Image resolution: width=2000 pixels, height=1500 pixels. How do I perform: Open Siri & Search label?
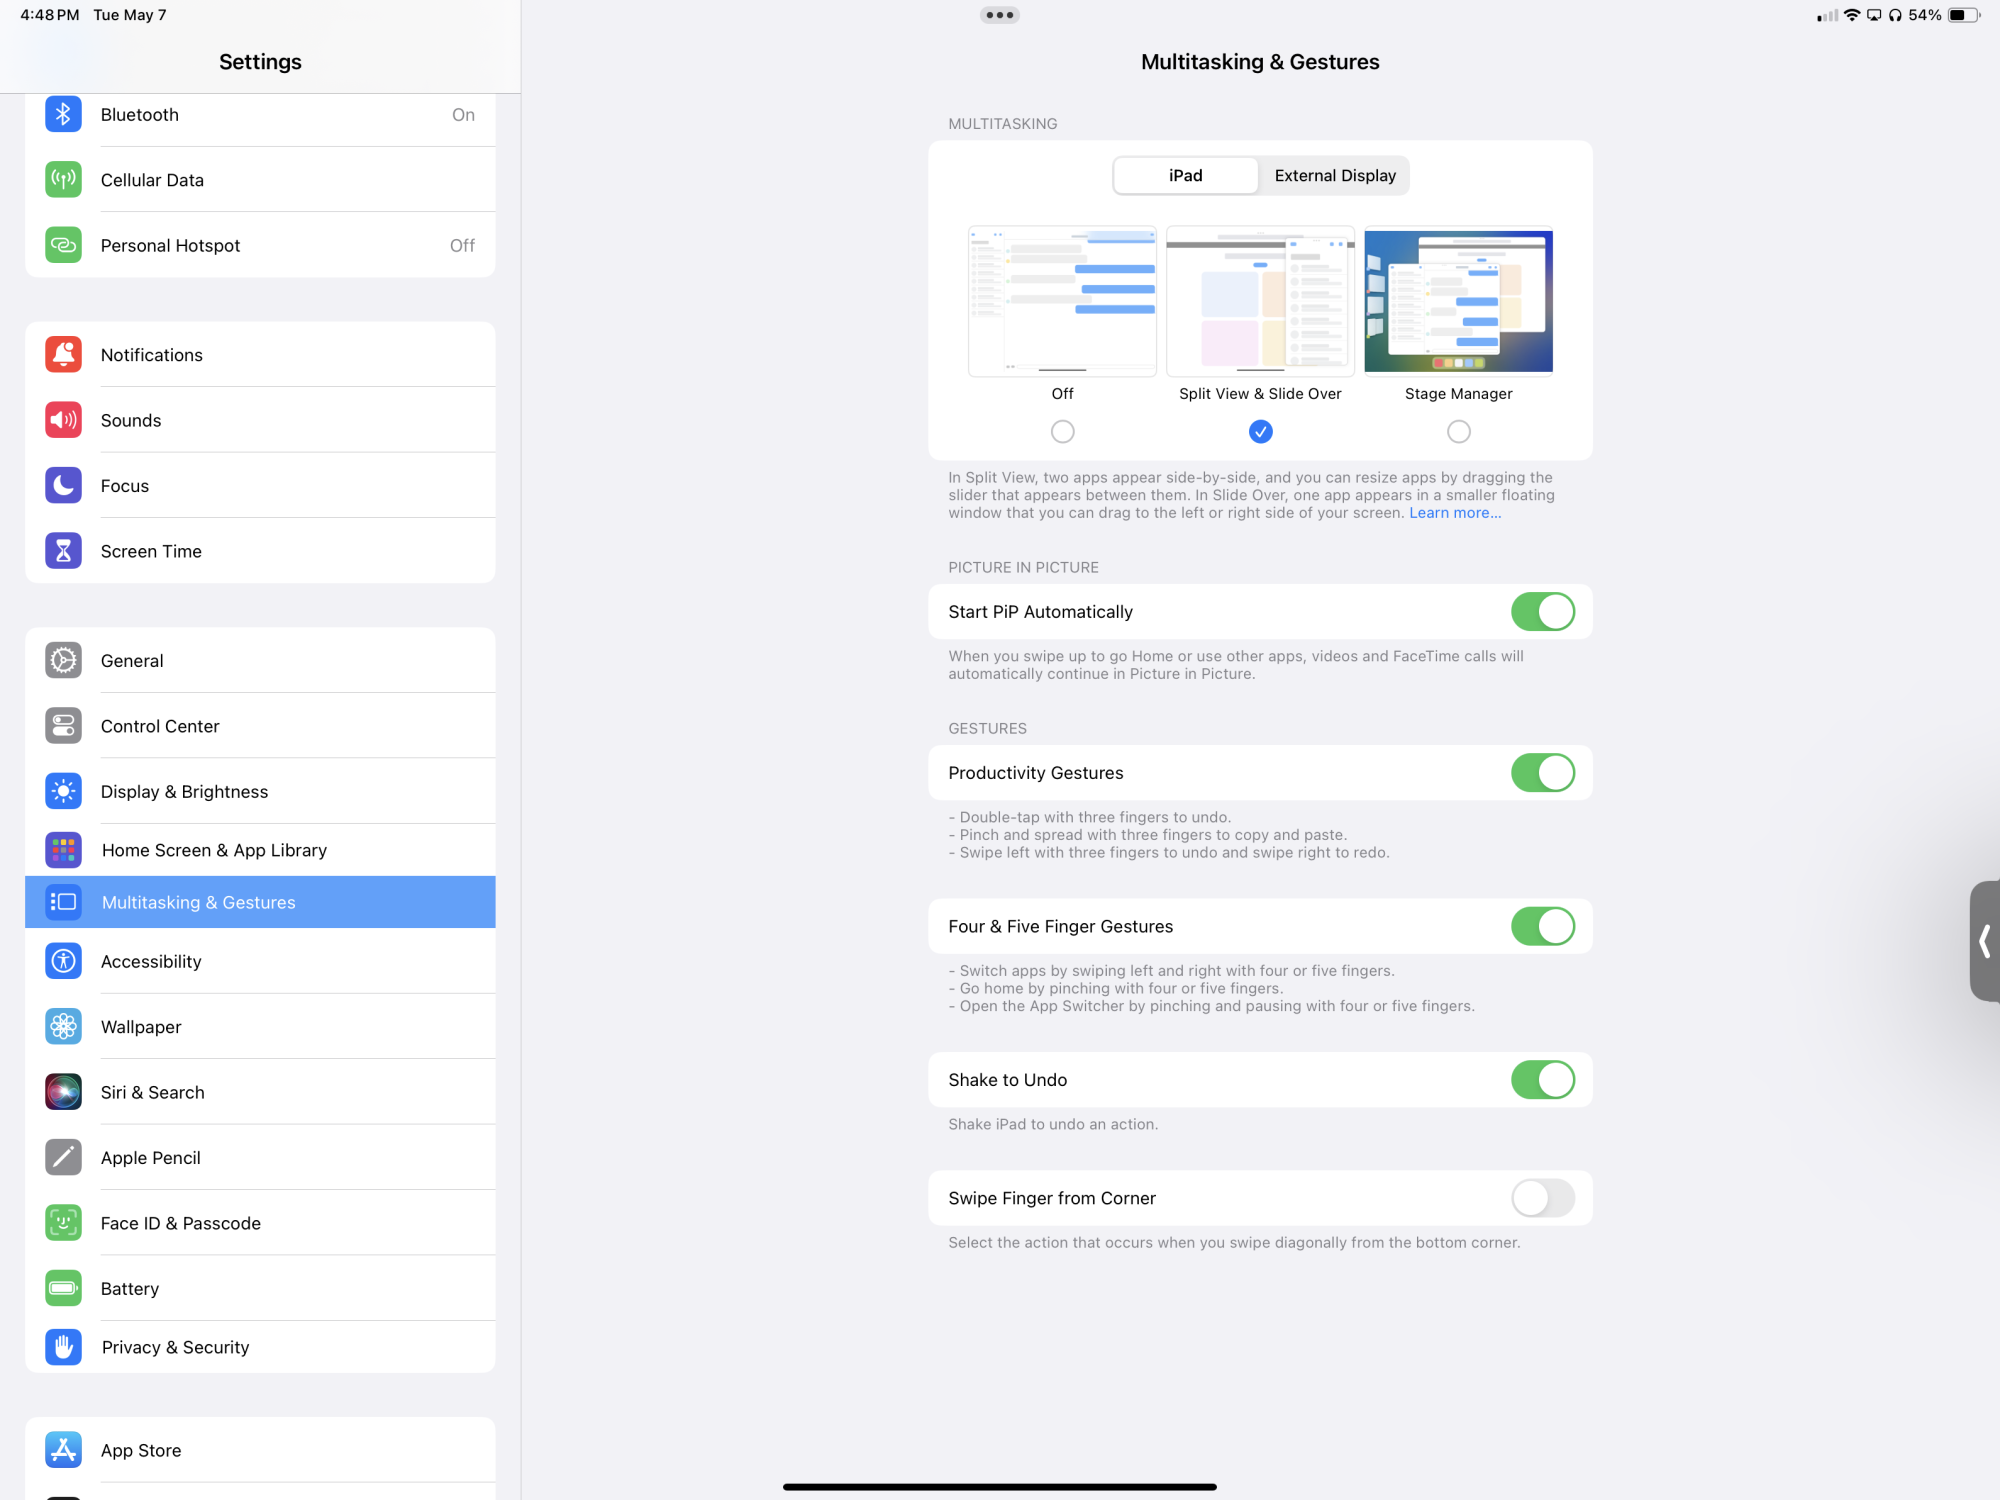pyautogui.click(x=153, y=1092)
